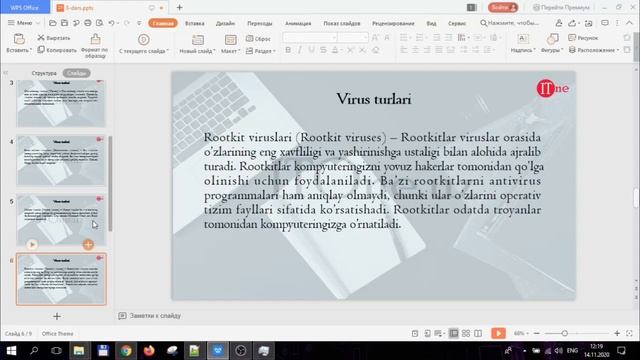The image size is (640, 360).
Task: Click the Надпись text box icon
Action: 522,39
